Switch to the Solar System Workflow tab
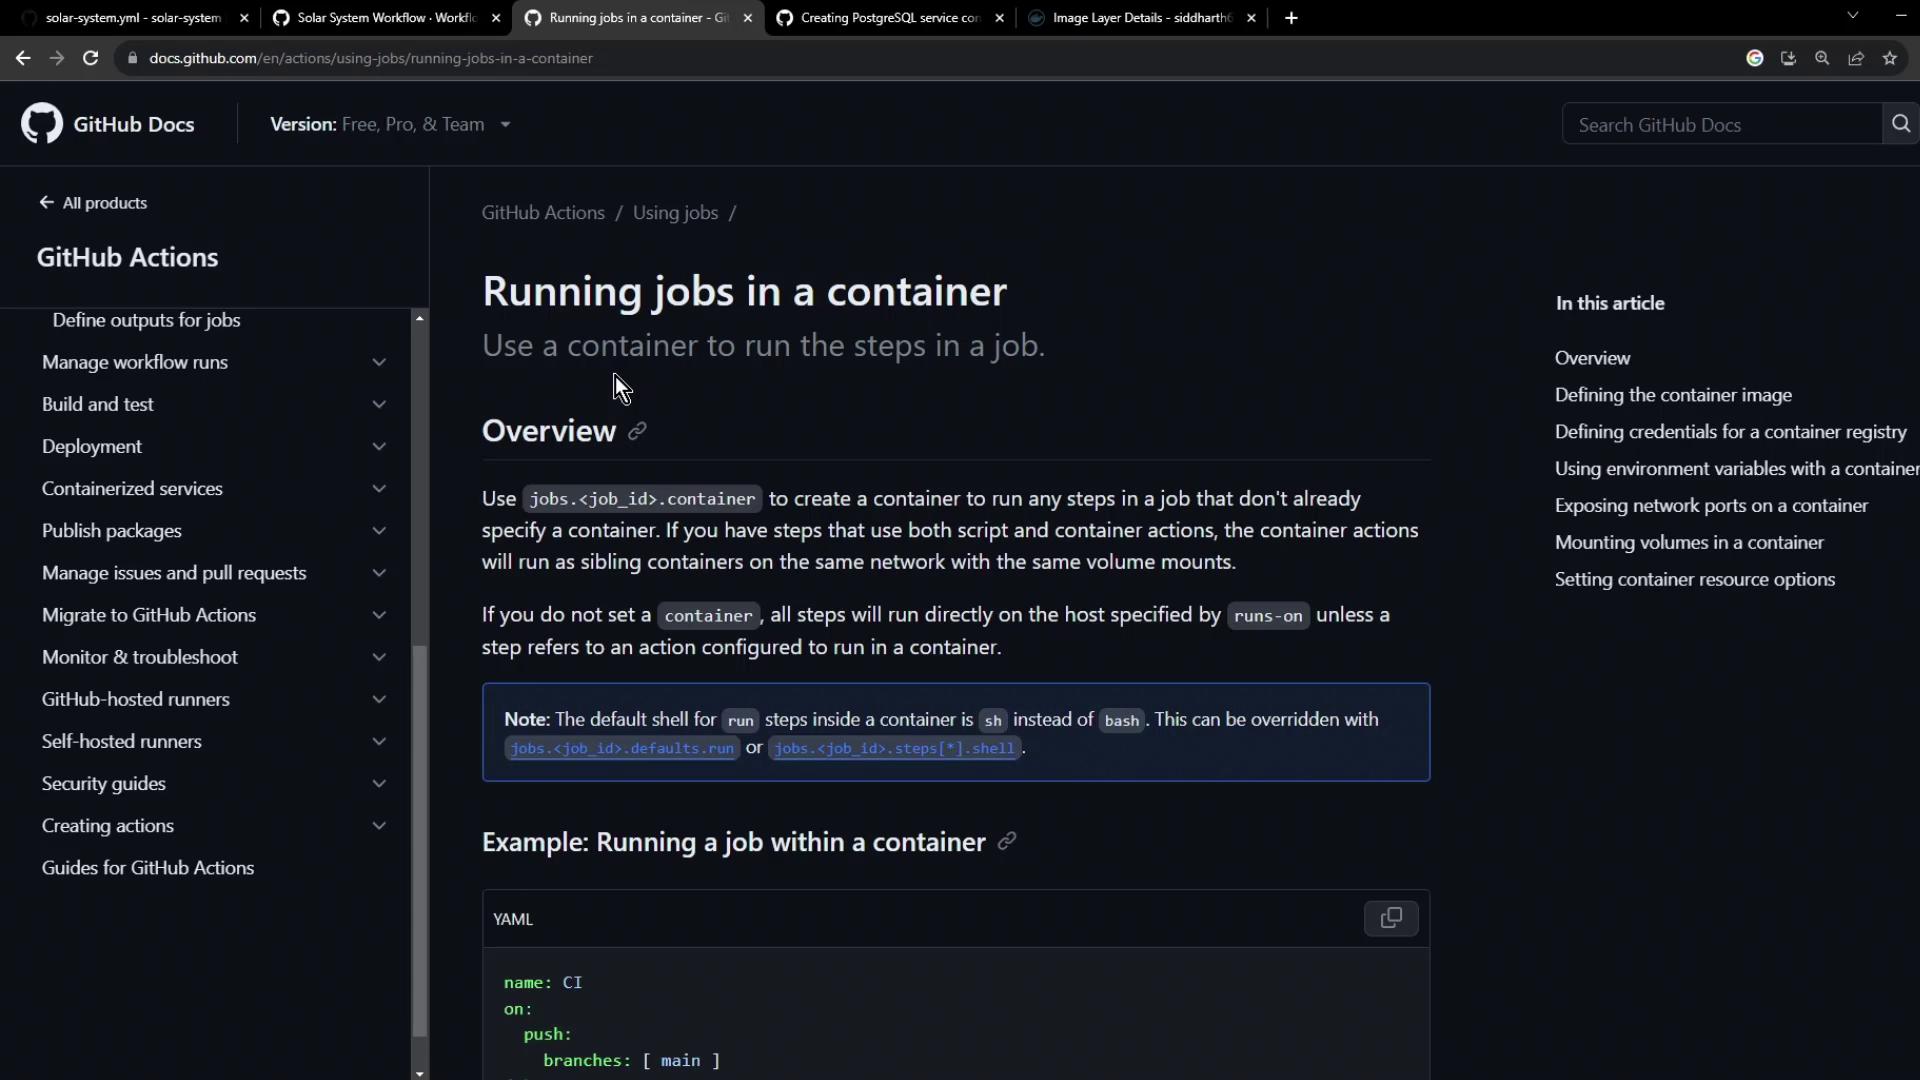The image size is (1920, 1080). pos(385,18)
